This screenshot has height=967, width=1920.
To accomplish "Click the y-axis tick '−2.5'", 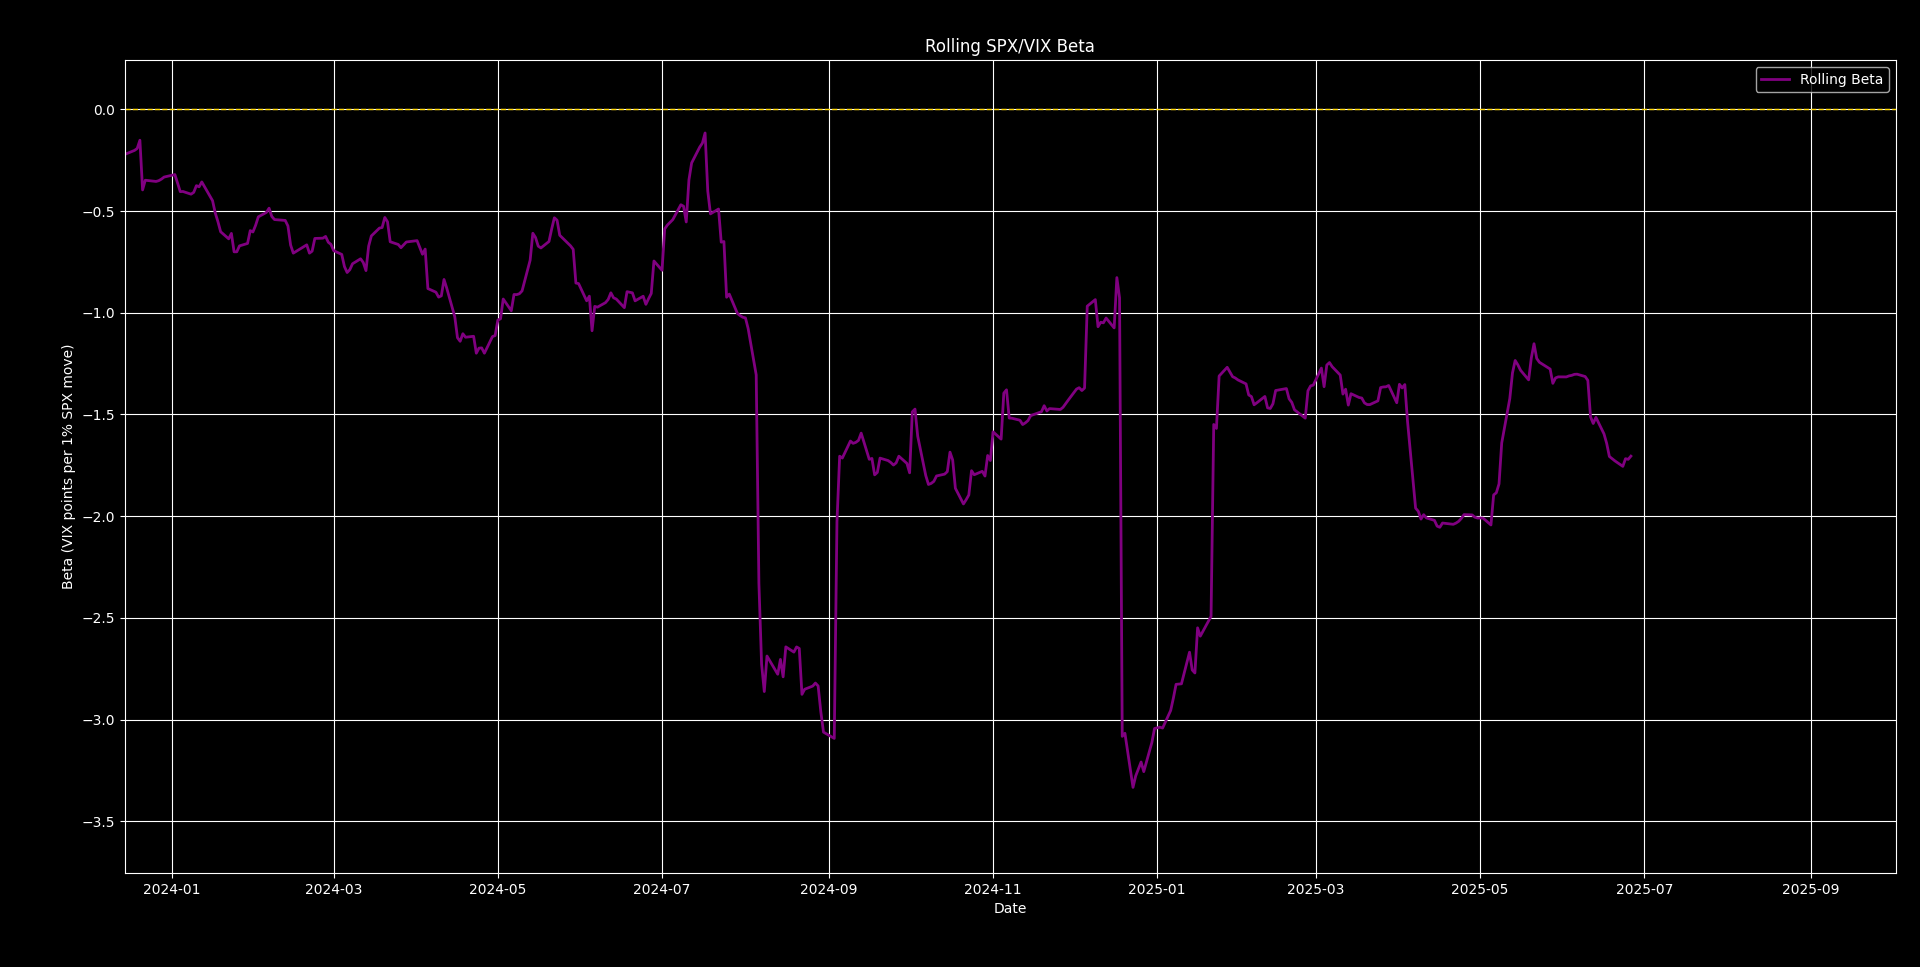I will tap(98, 618).
